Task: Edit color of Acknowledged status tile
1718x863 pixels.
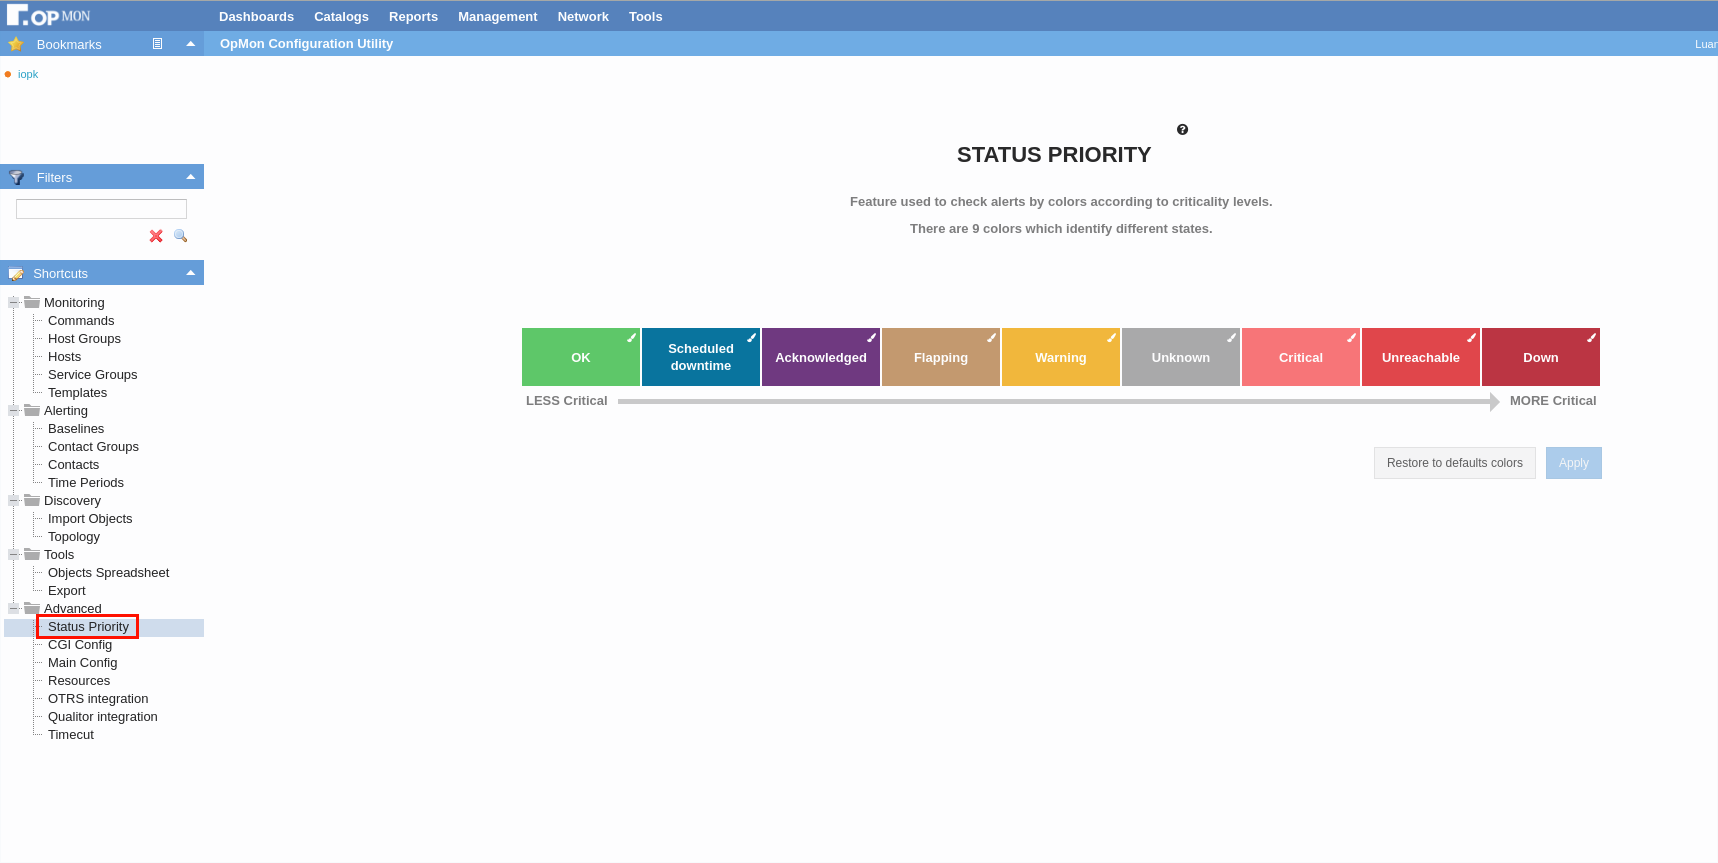Action: point(871,338)
